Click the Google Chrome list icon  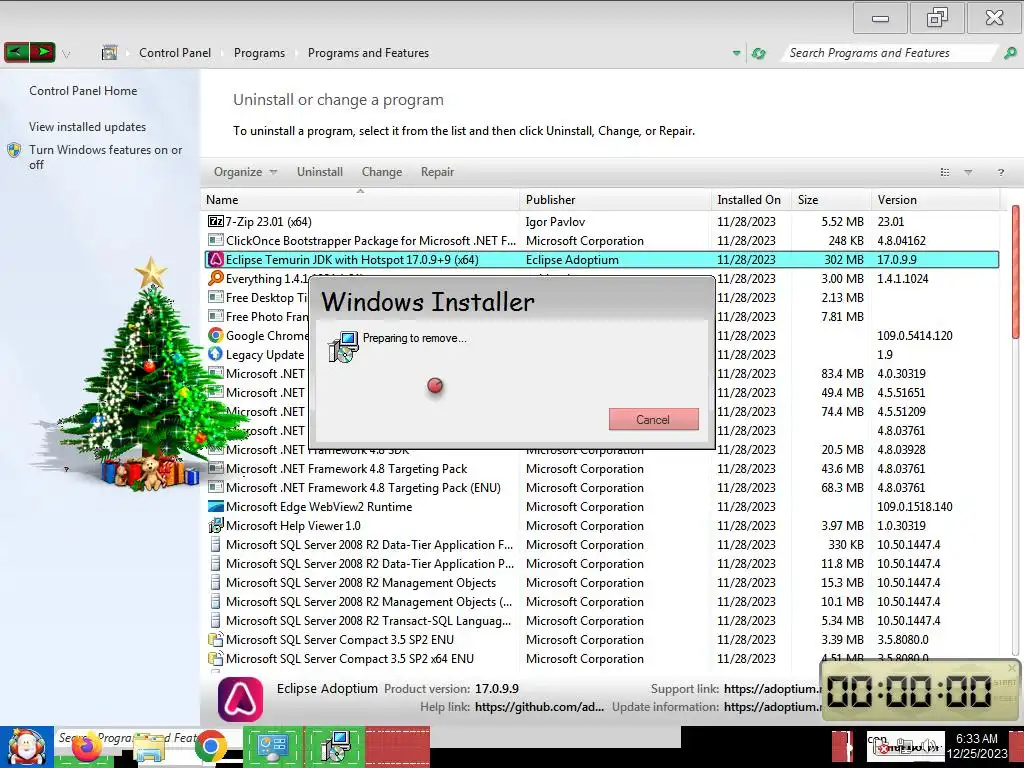[216, 335]
